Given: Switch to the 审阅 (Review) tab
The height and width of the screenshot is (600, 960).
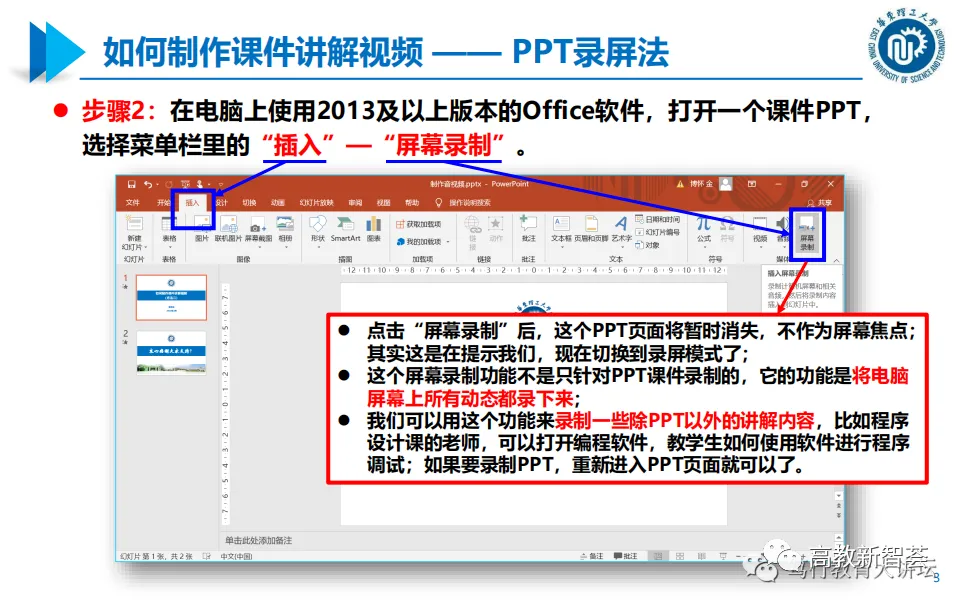Looking at the screenshot, I should point(355,203).
